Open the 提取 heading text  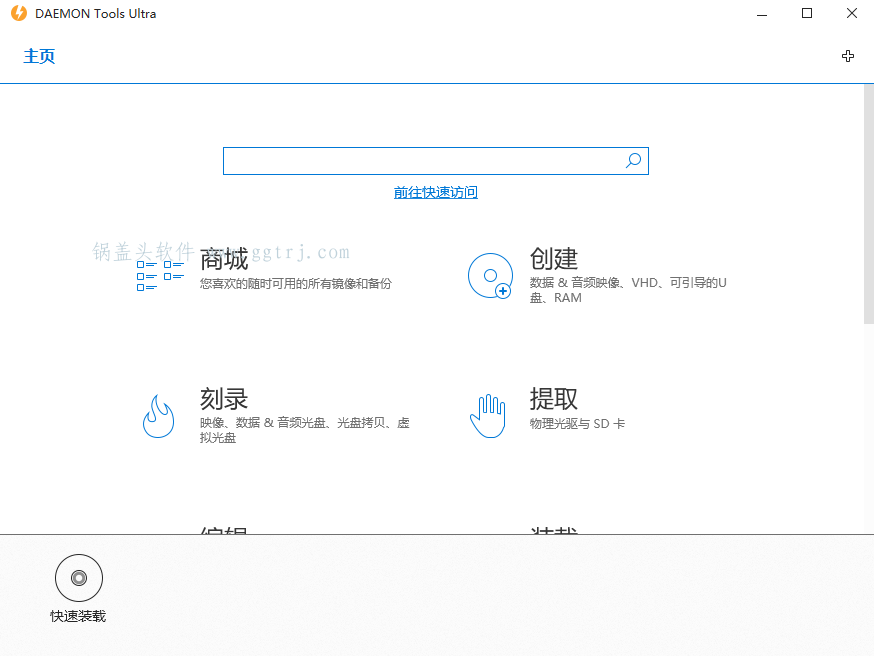point(554,399)
